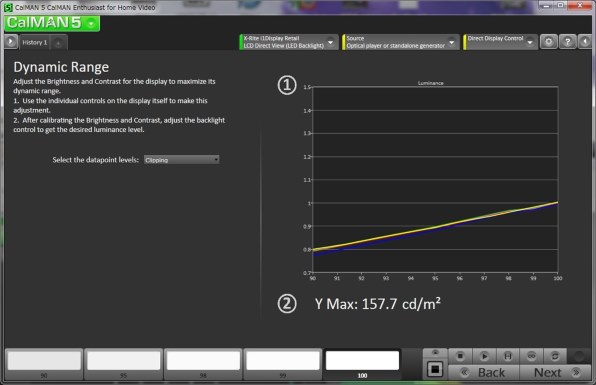Minimize the CalMAN window
This screenshot has width=596, height=385.
[x=546, y=6]
